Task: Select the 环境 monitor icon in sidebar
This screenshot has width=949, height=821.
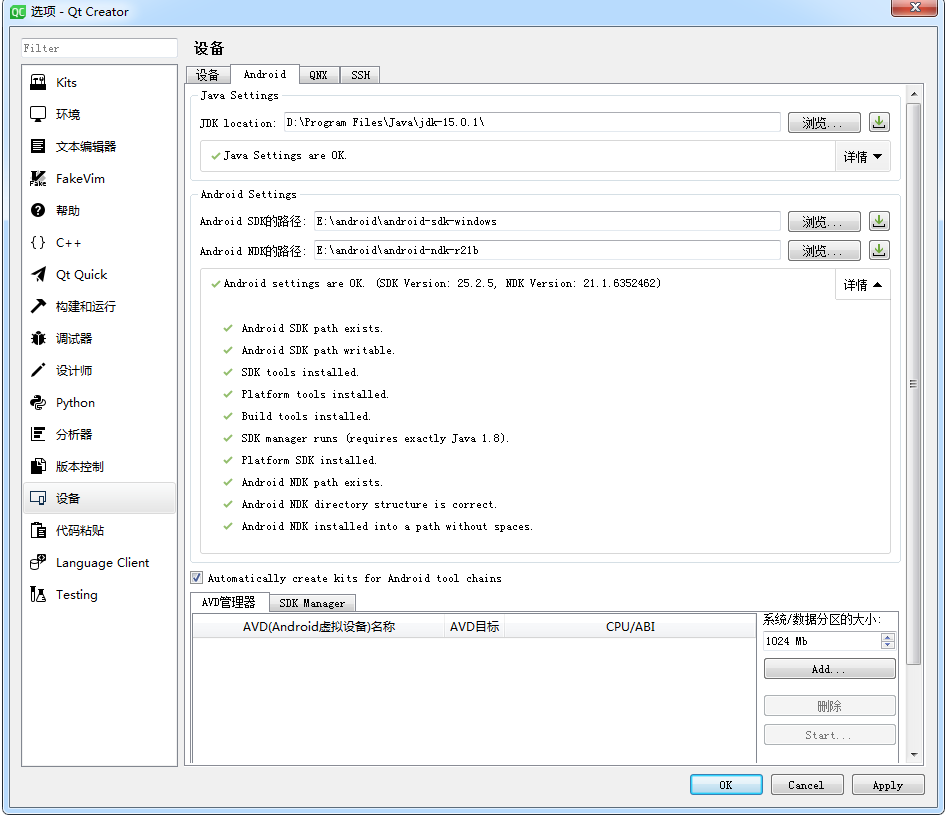Action: [38, 114]
